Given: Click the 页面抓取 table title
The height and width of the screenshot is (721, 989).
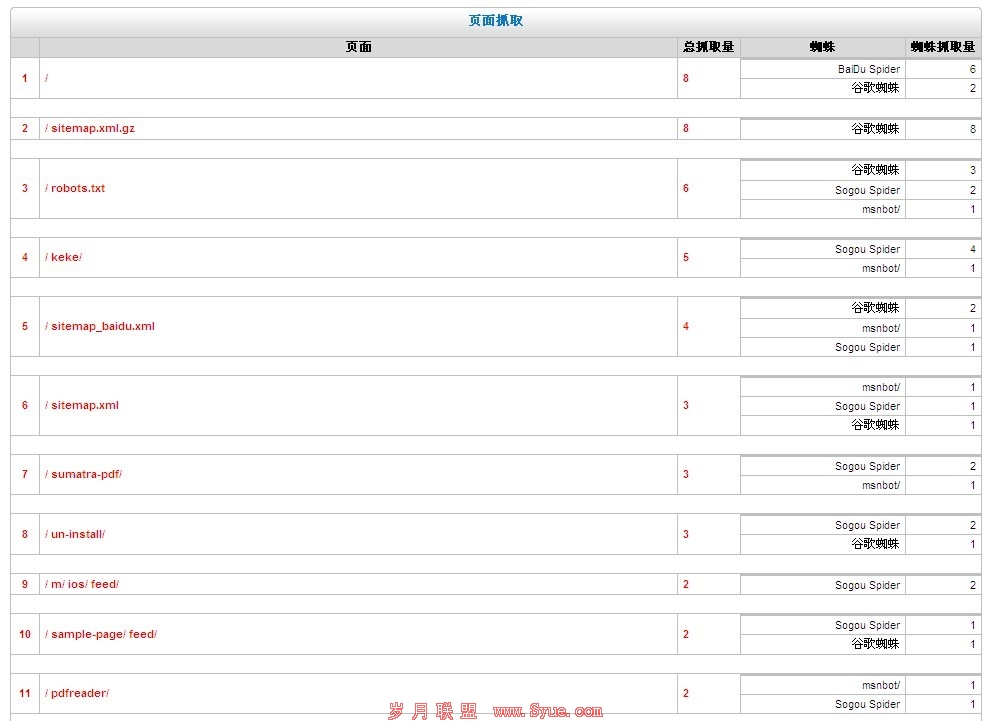Looking at the screenshot, I should [495, 20].
